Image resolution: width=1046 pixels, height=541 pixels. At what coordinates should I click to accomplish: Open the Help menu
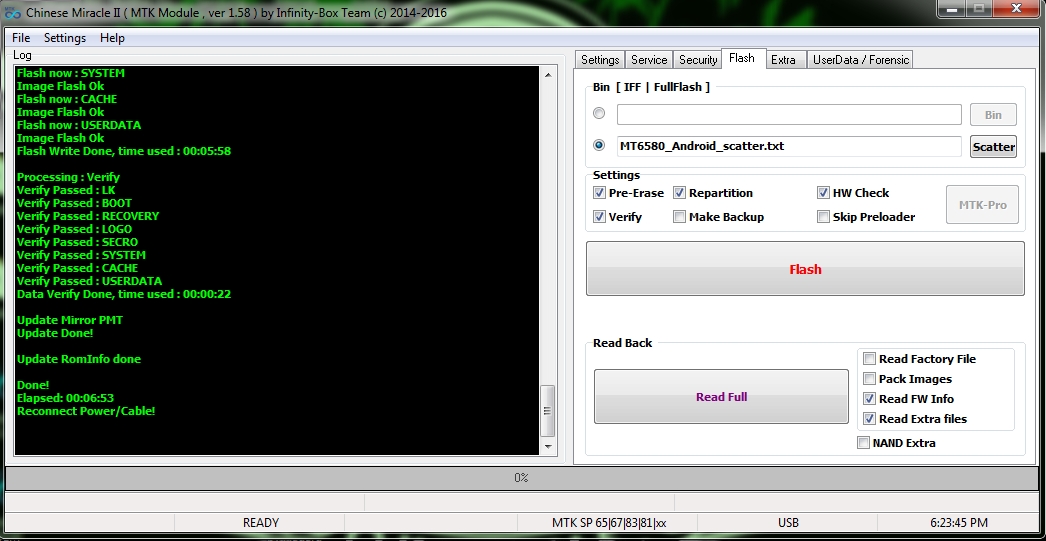point(112,38)
